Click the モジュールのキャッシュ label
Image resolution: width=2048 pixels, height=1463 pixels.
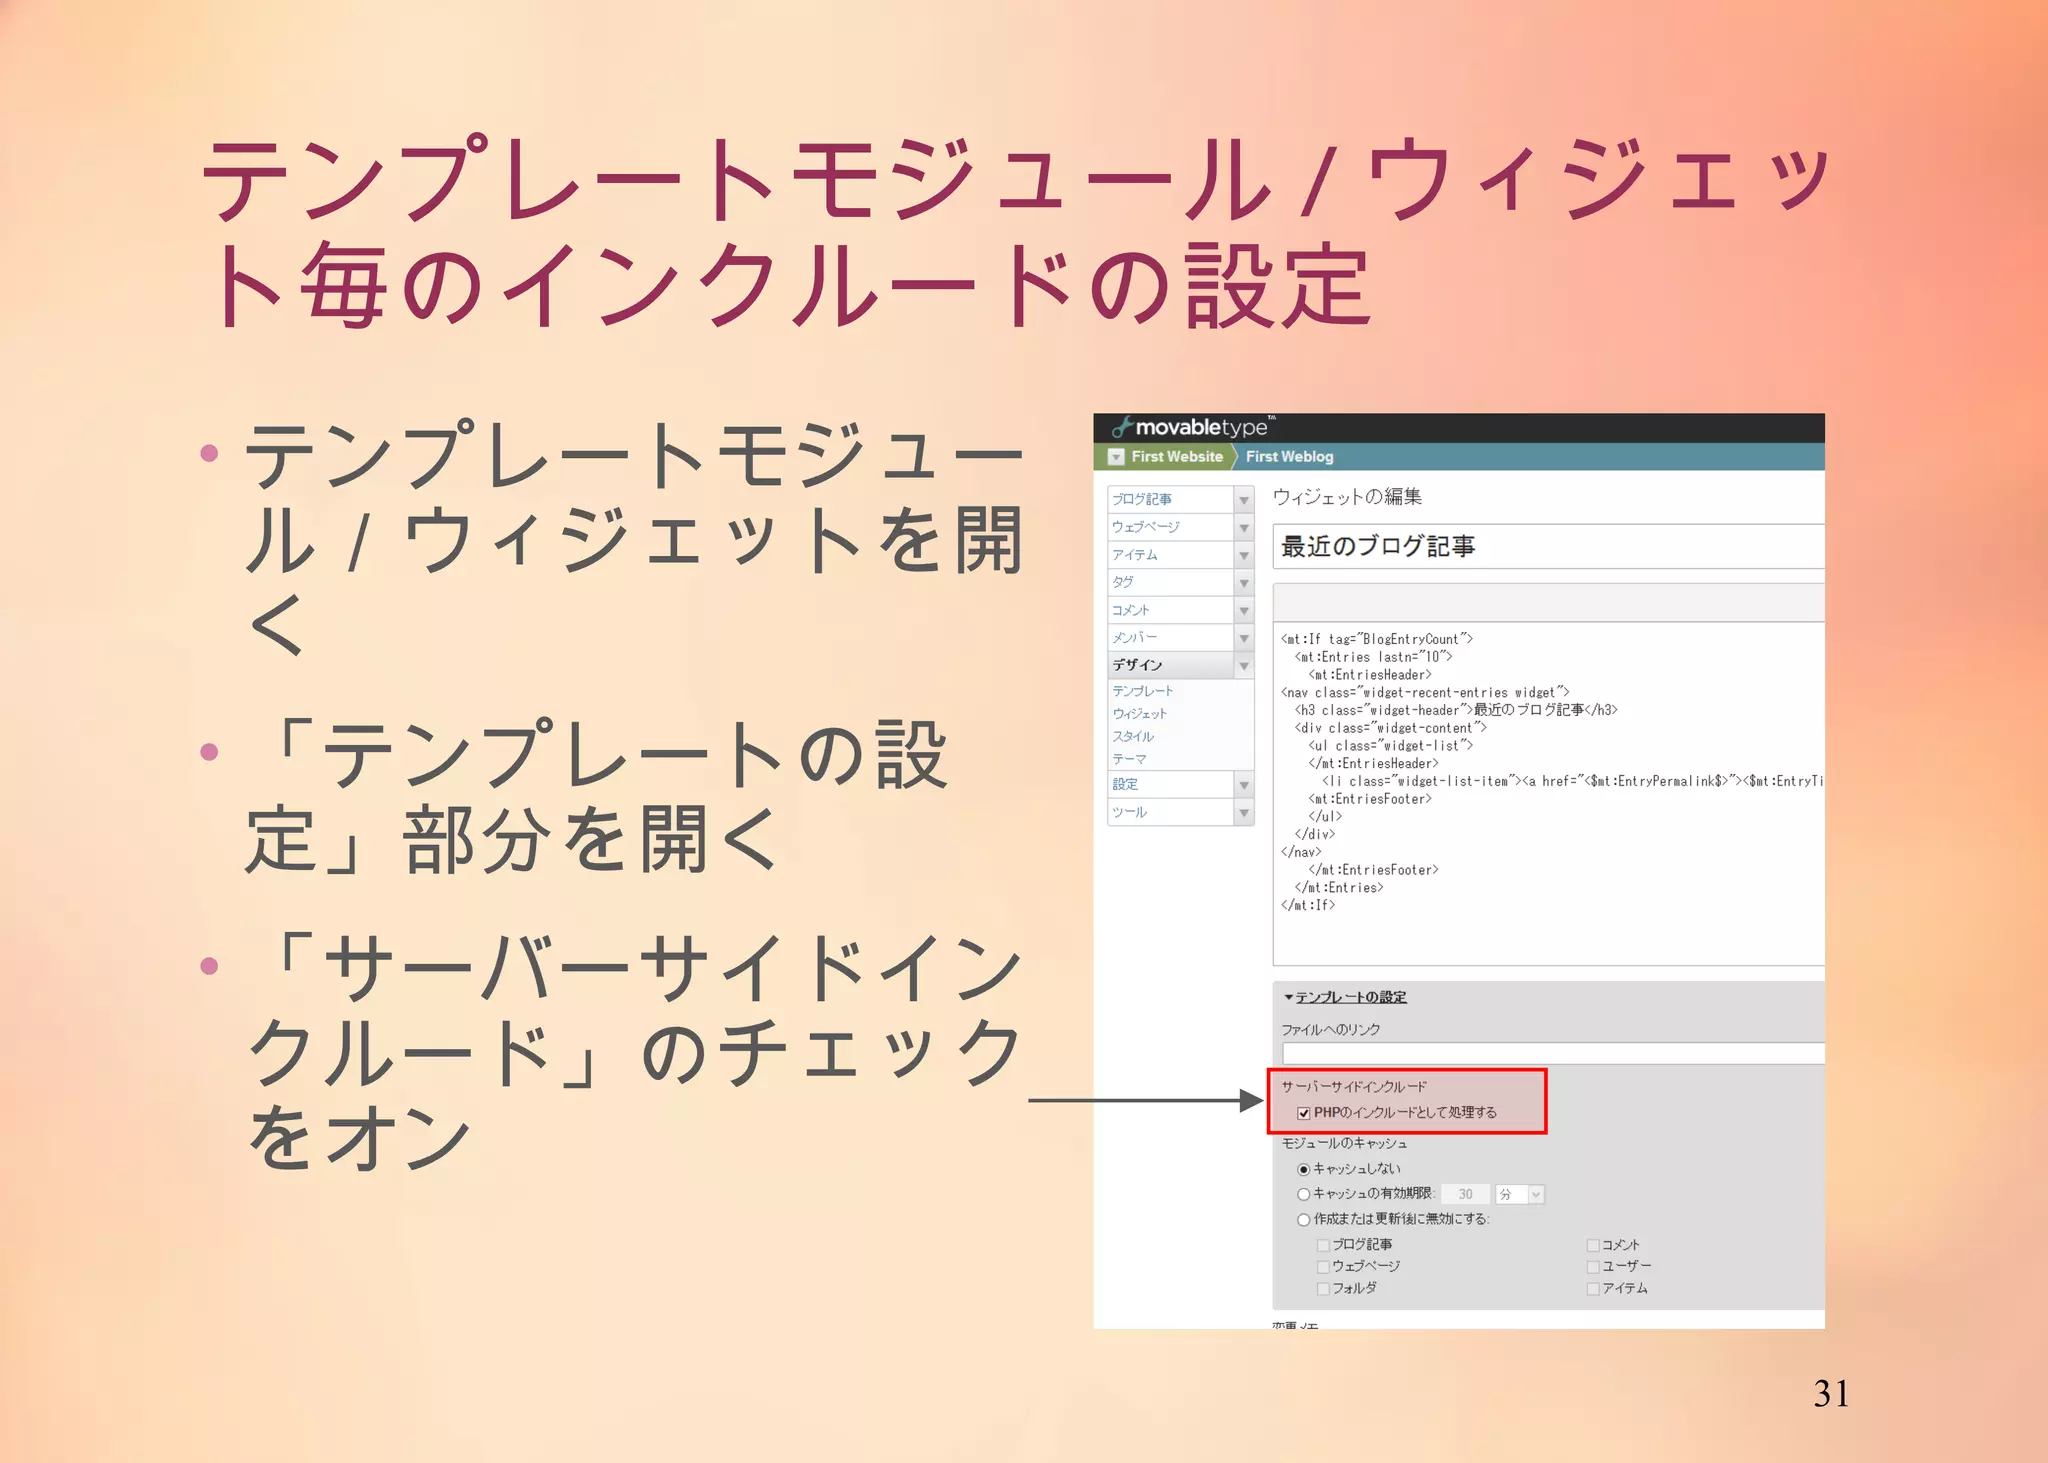click(1344, 1143)
